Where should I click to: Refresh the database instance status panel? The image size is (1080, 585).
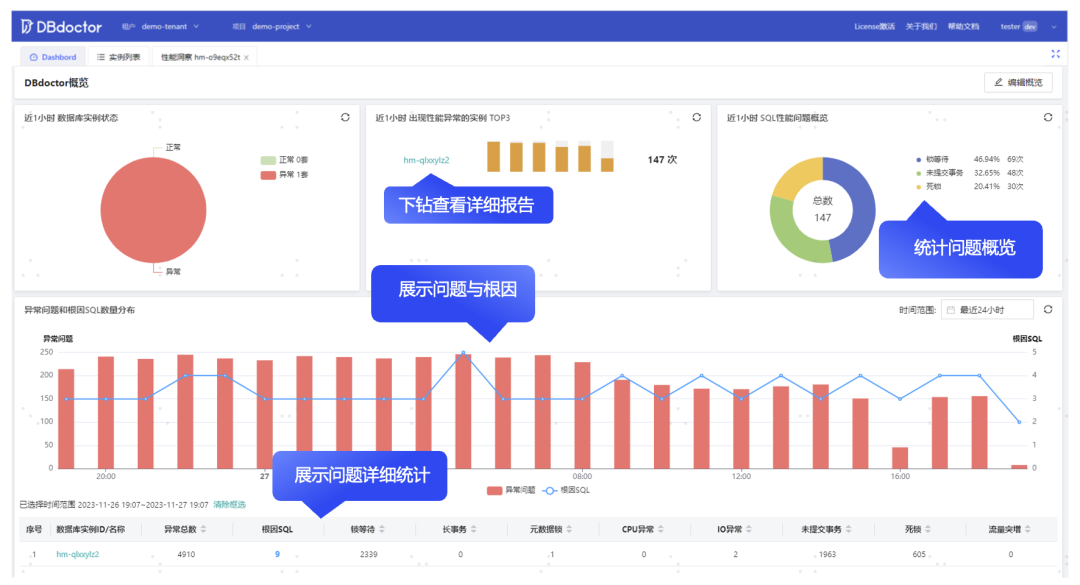tap(345, 118)
